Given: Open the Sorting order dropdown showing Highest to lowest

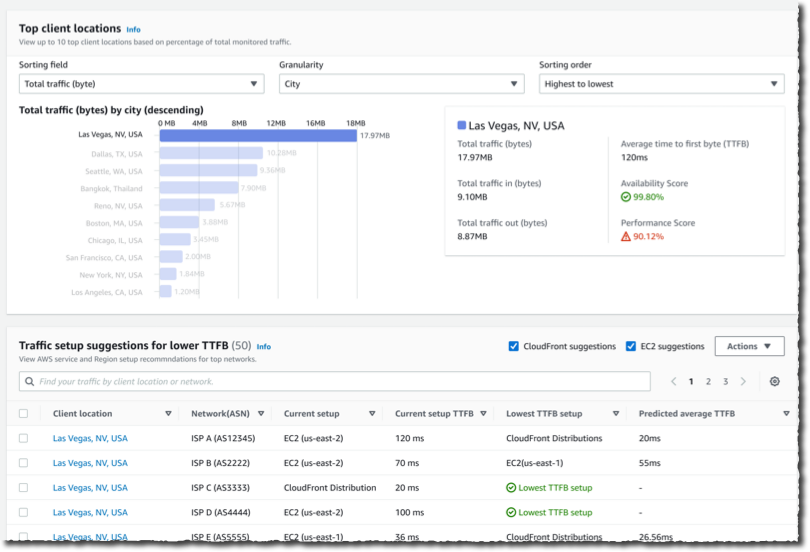Looking at the screenshot, I should (x=662, y=84).
